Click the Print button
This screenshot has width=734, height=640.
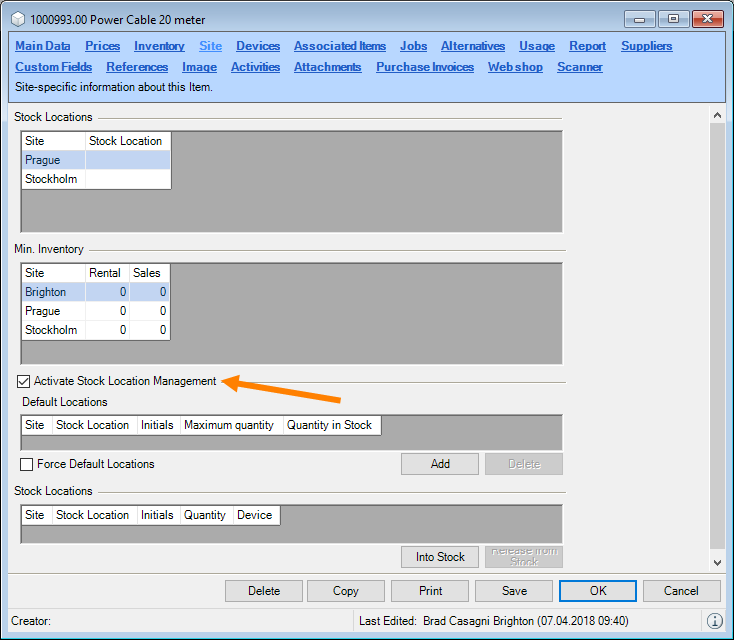[430, 591]
